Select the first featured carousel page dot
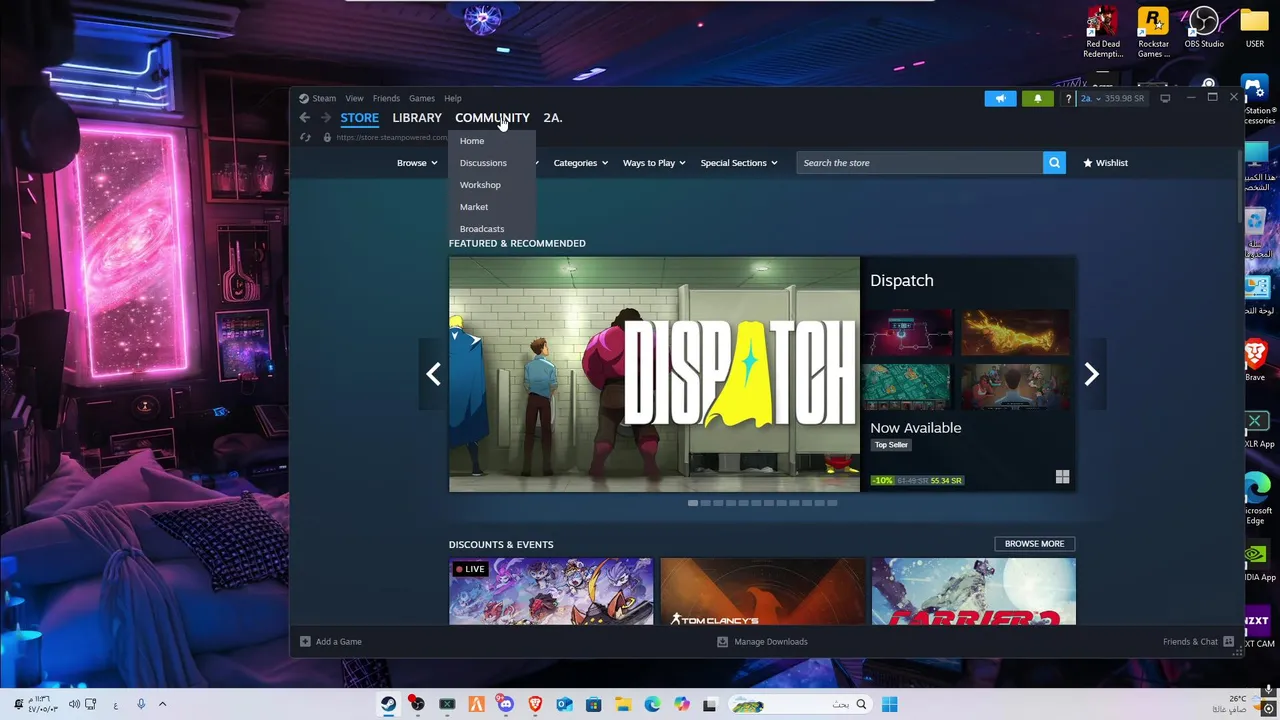The width and height of the screenshot is (1280, 720). pyautogui.click(x=693, y=503)
